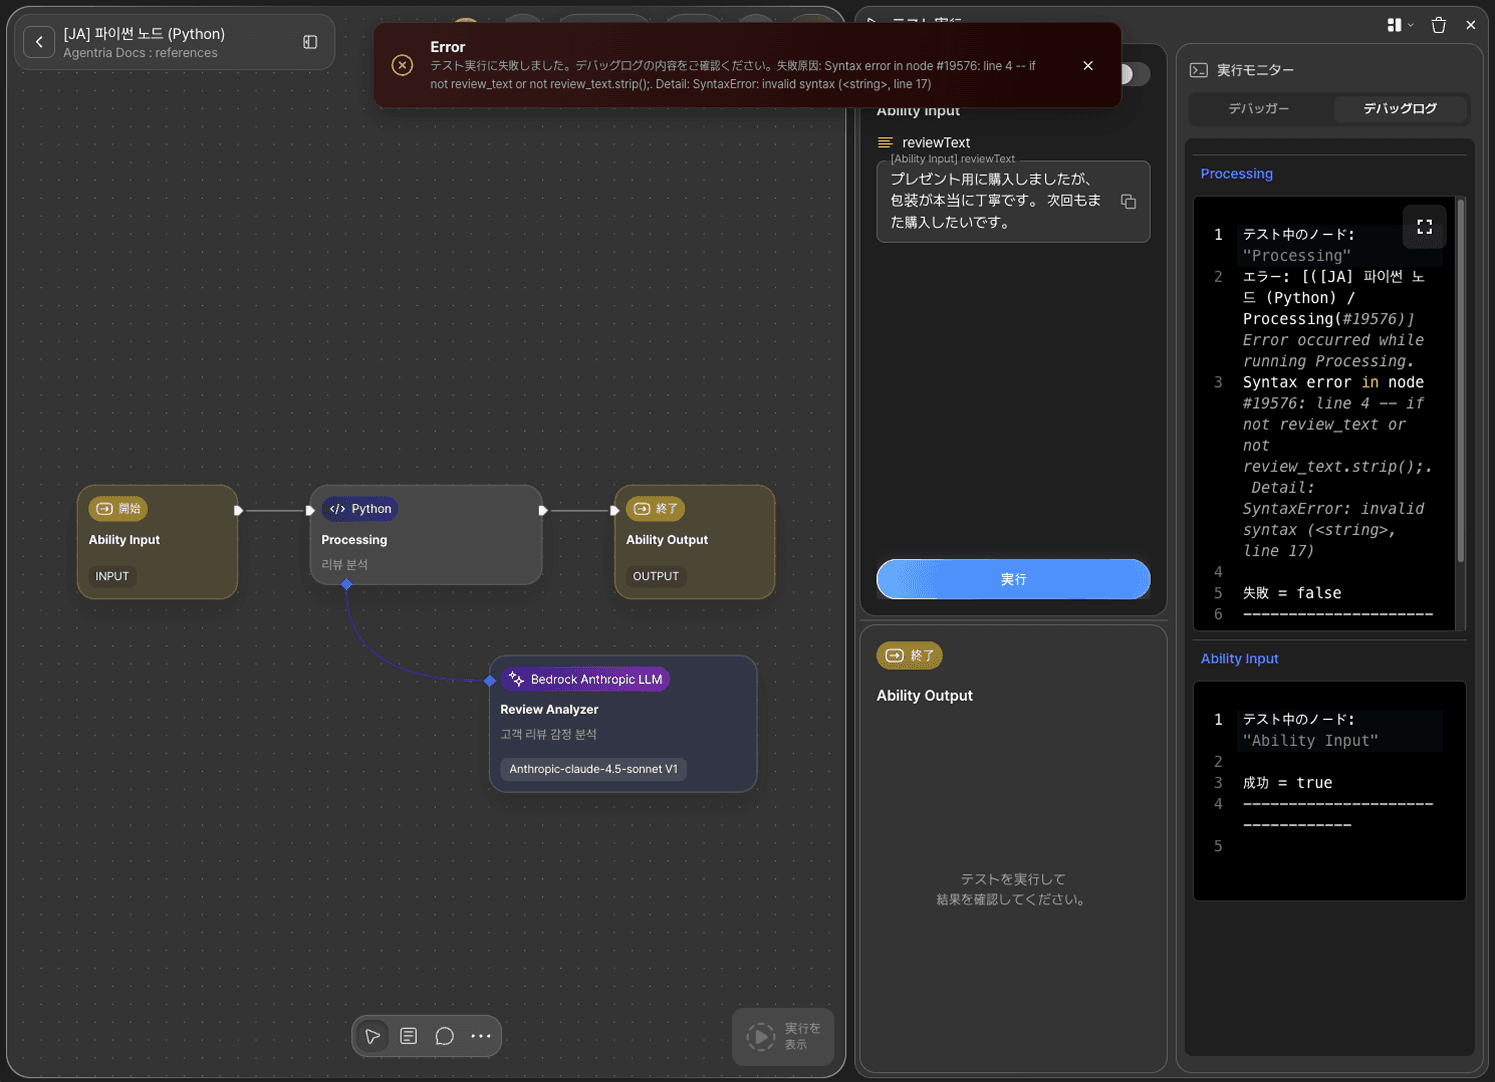Click the reviewText field type icon

point(885,143)
